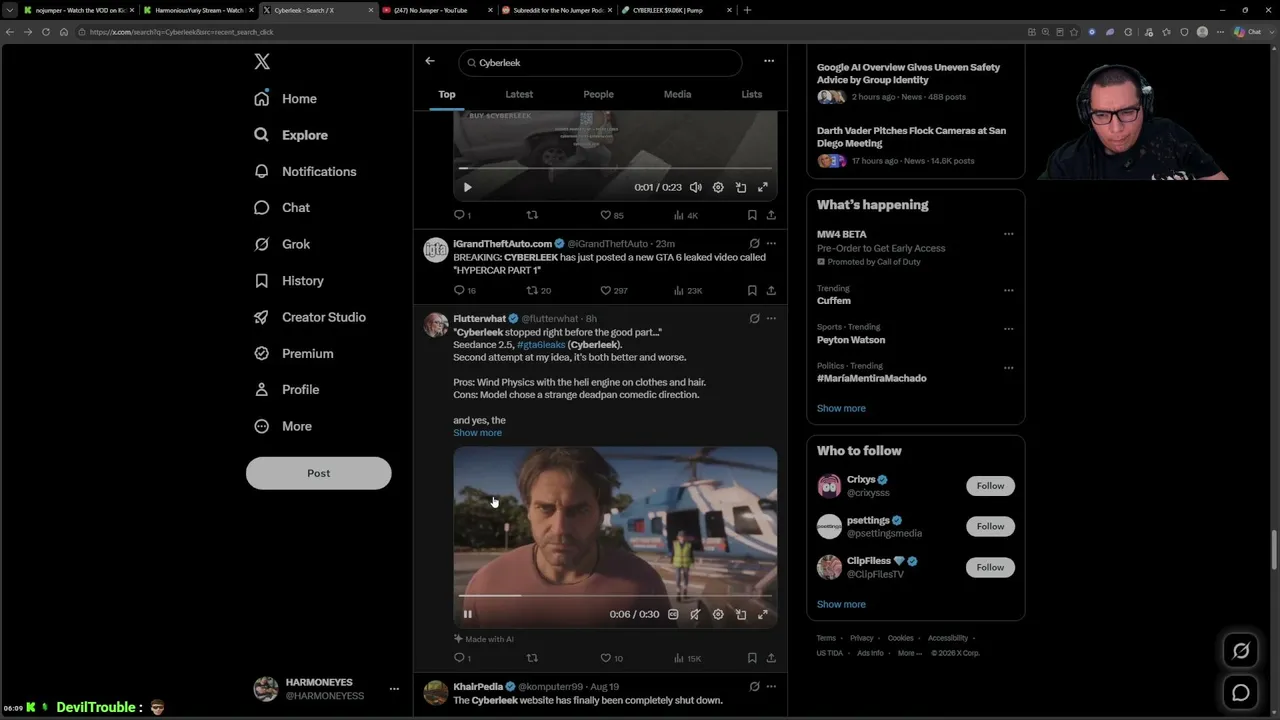Image resolution: width=1280 pixels, height=720 pixels.
Task: Click the Post button
Action: 318,473
